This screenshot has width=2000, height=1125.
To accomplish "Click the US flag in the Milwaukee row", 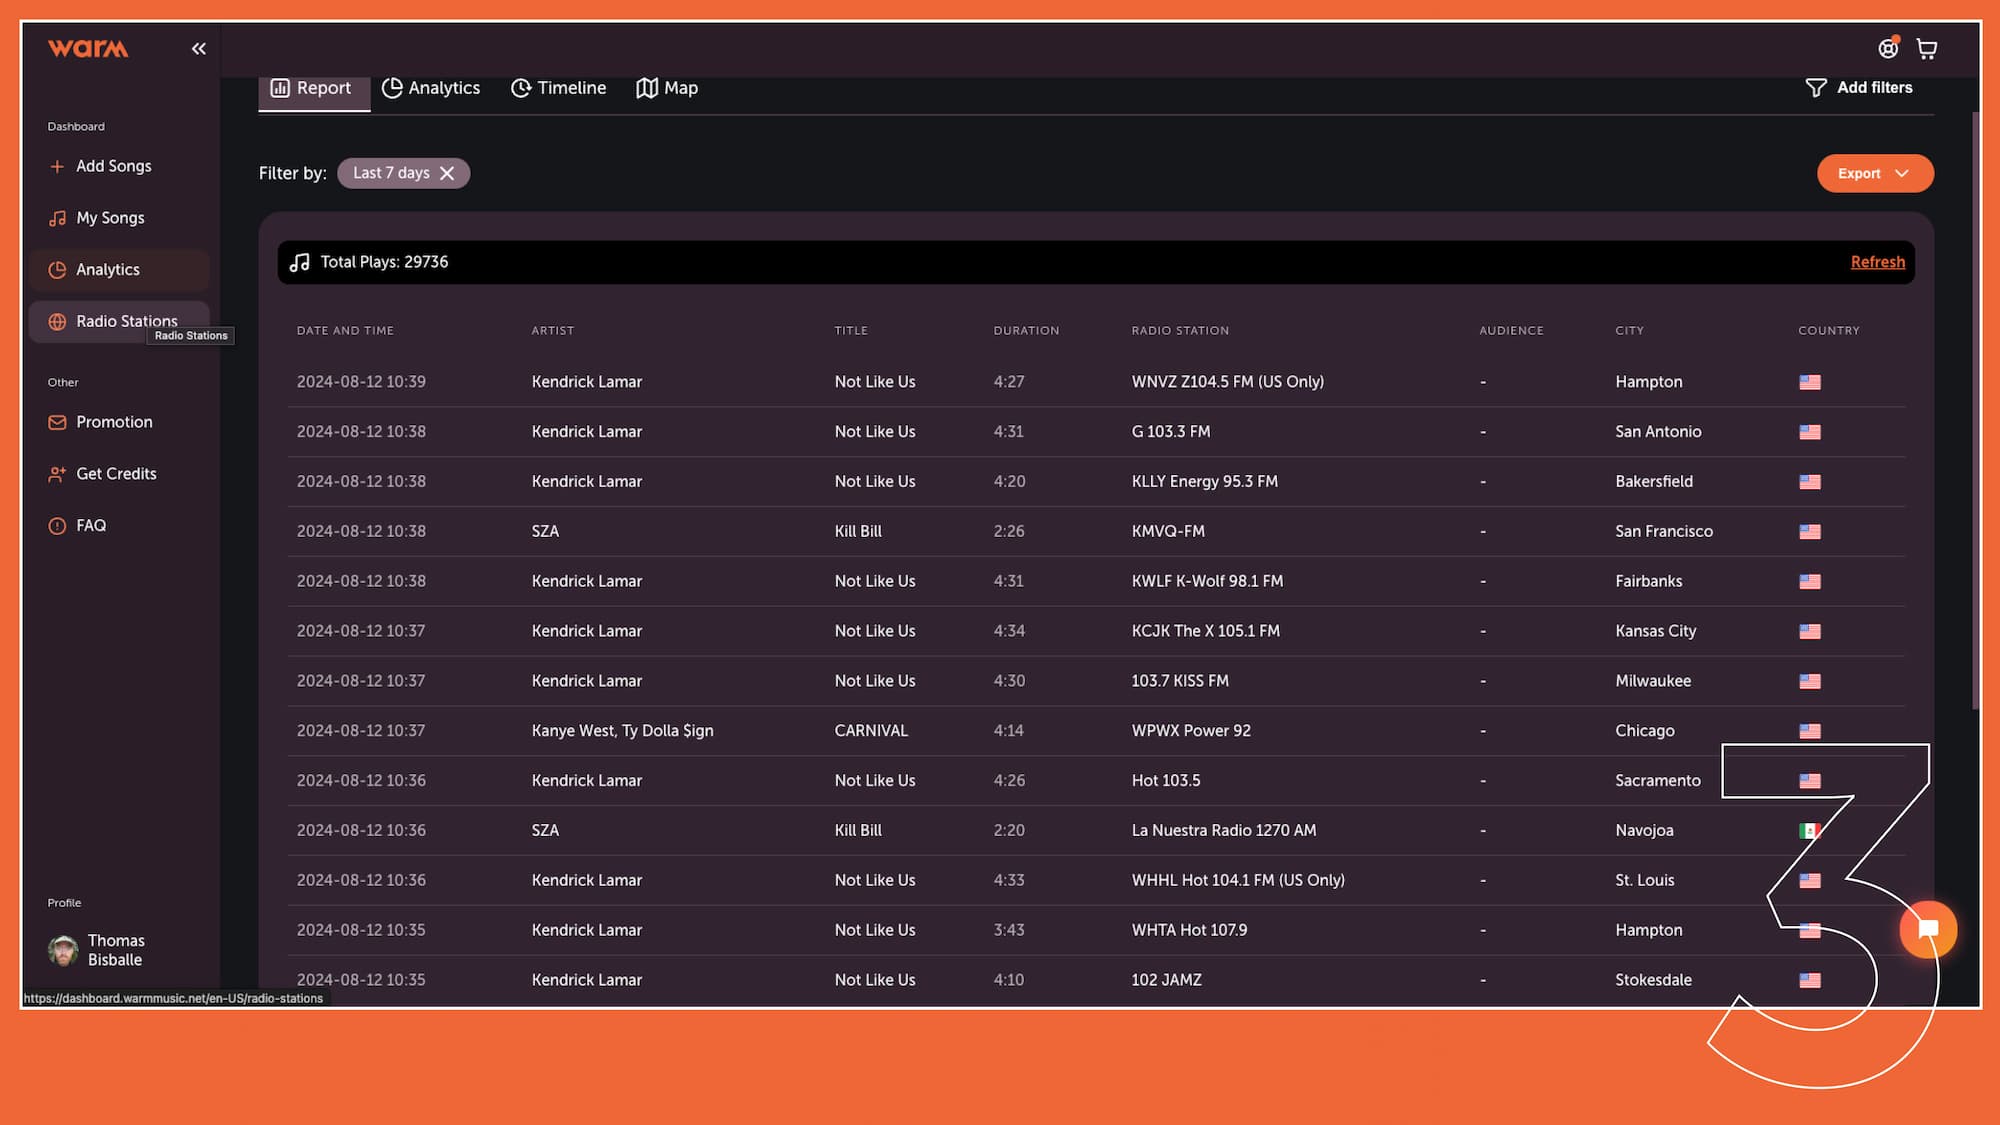I will tap(1810, 681).
